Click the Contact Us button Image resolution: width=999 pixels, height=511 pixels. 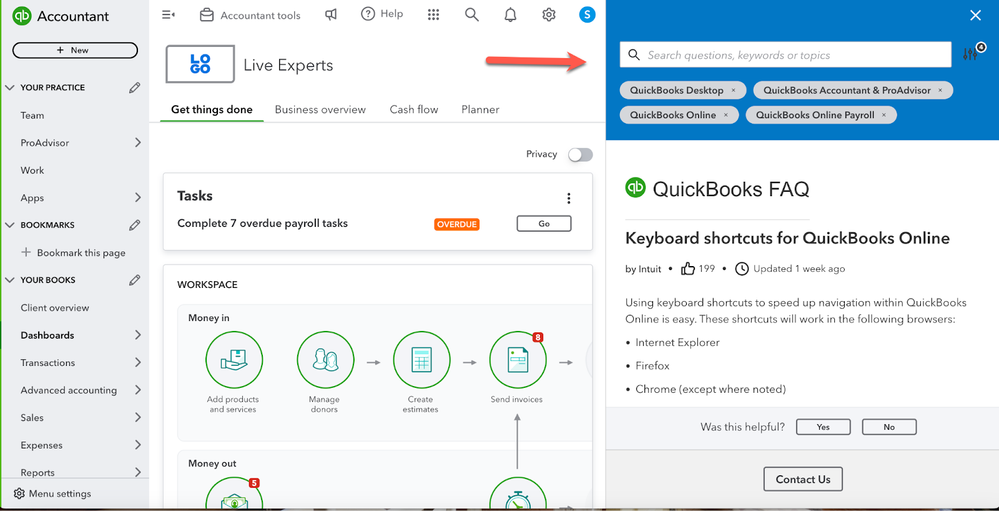pos(803,479)
